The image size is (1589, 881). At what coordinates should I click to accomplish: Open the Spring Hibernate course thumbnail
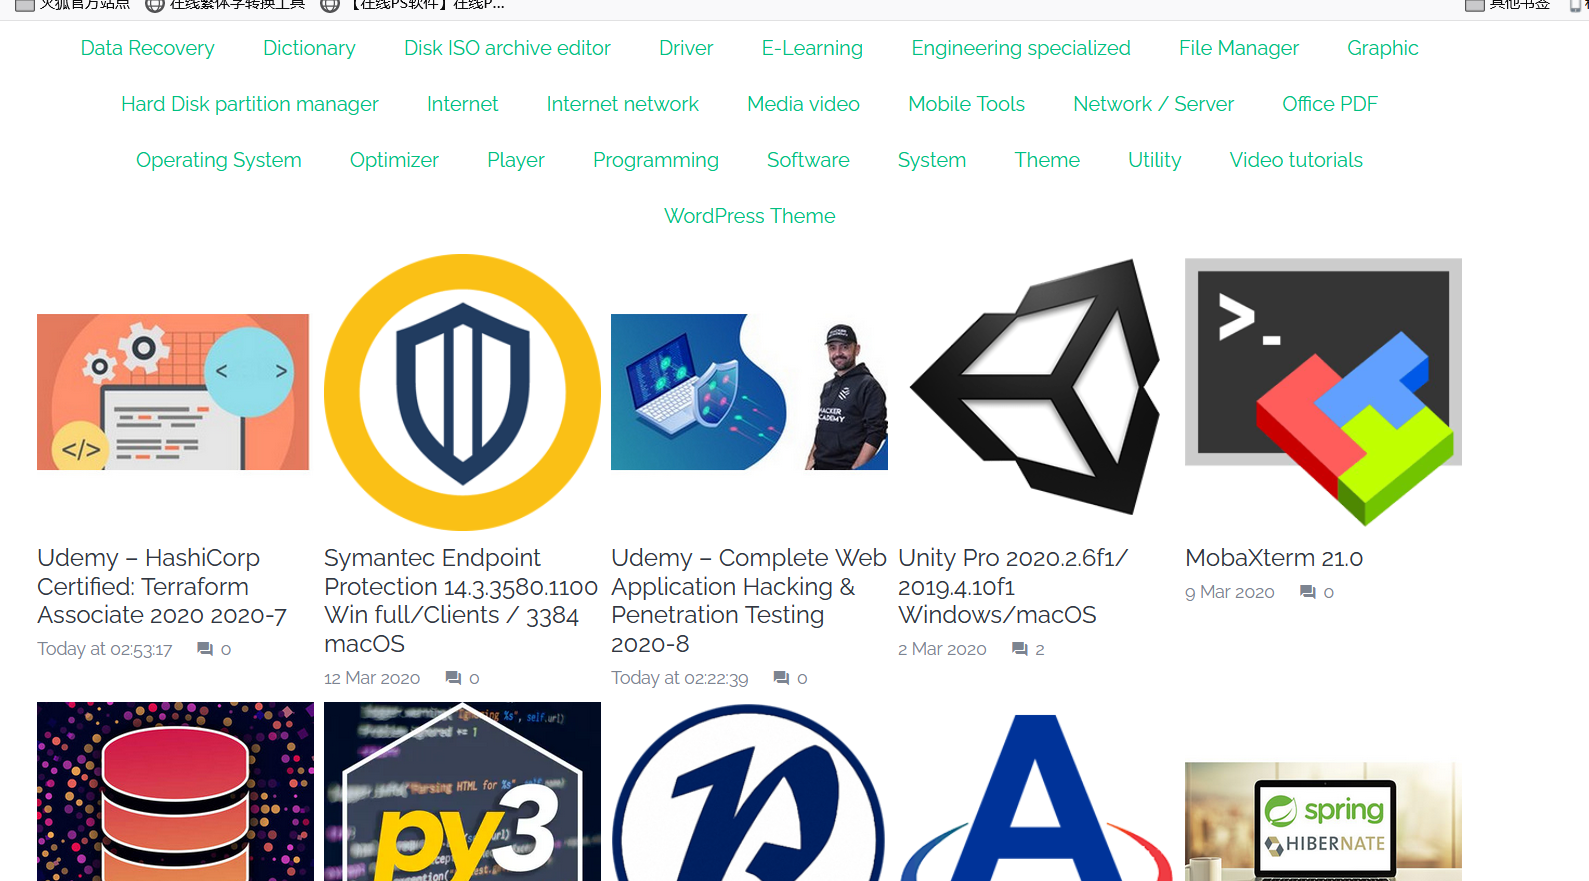coord(1323,822)
